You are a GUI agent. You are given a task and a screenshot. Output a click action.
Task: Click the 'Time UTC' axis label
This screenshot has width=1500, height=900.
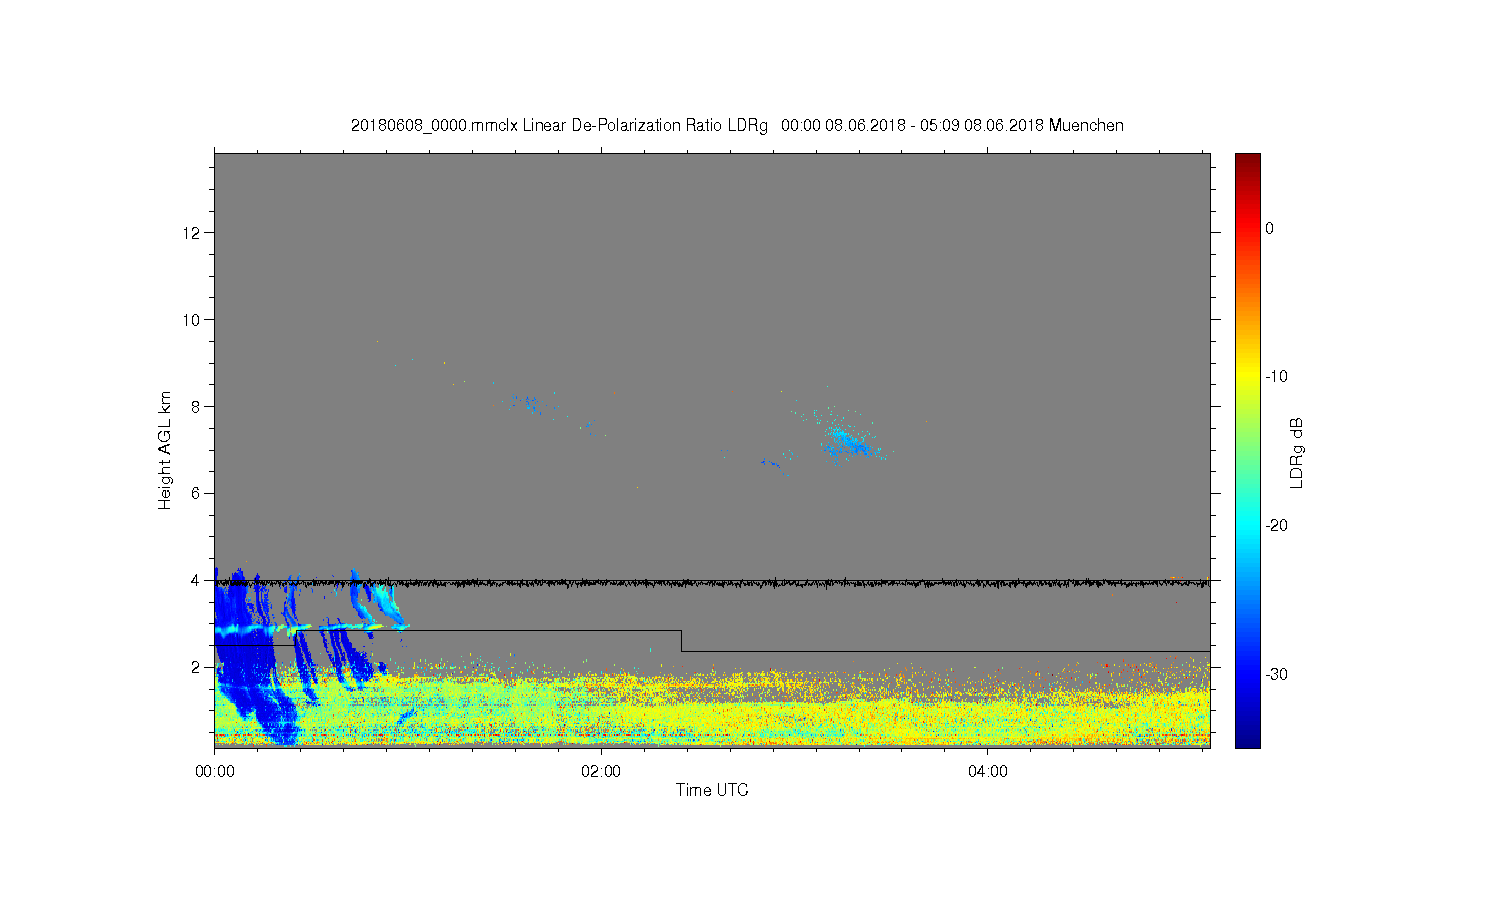tap(712, 790)
